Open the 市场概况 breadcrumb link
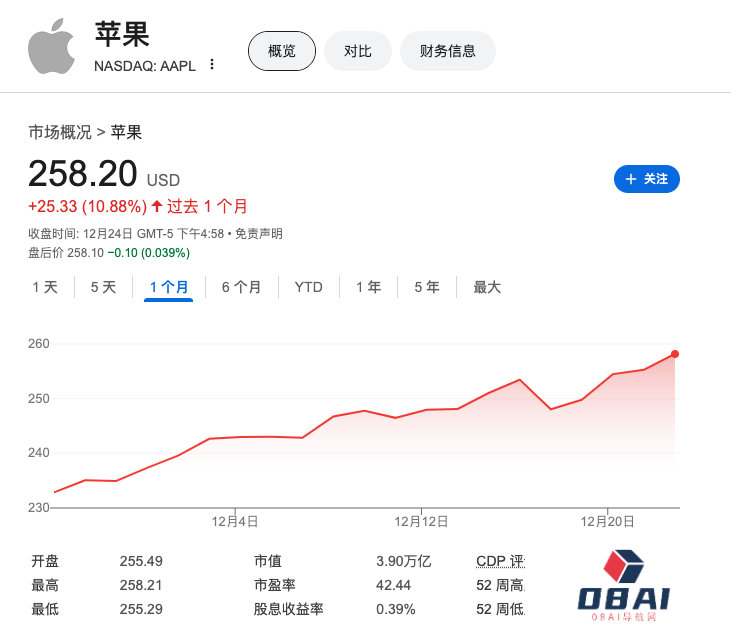 (x=60, y=132)
